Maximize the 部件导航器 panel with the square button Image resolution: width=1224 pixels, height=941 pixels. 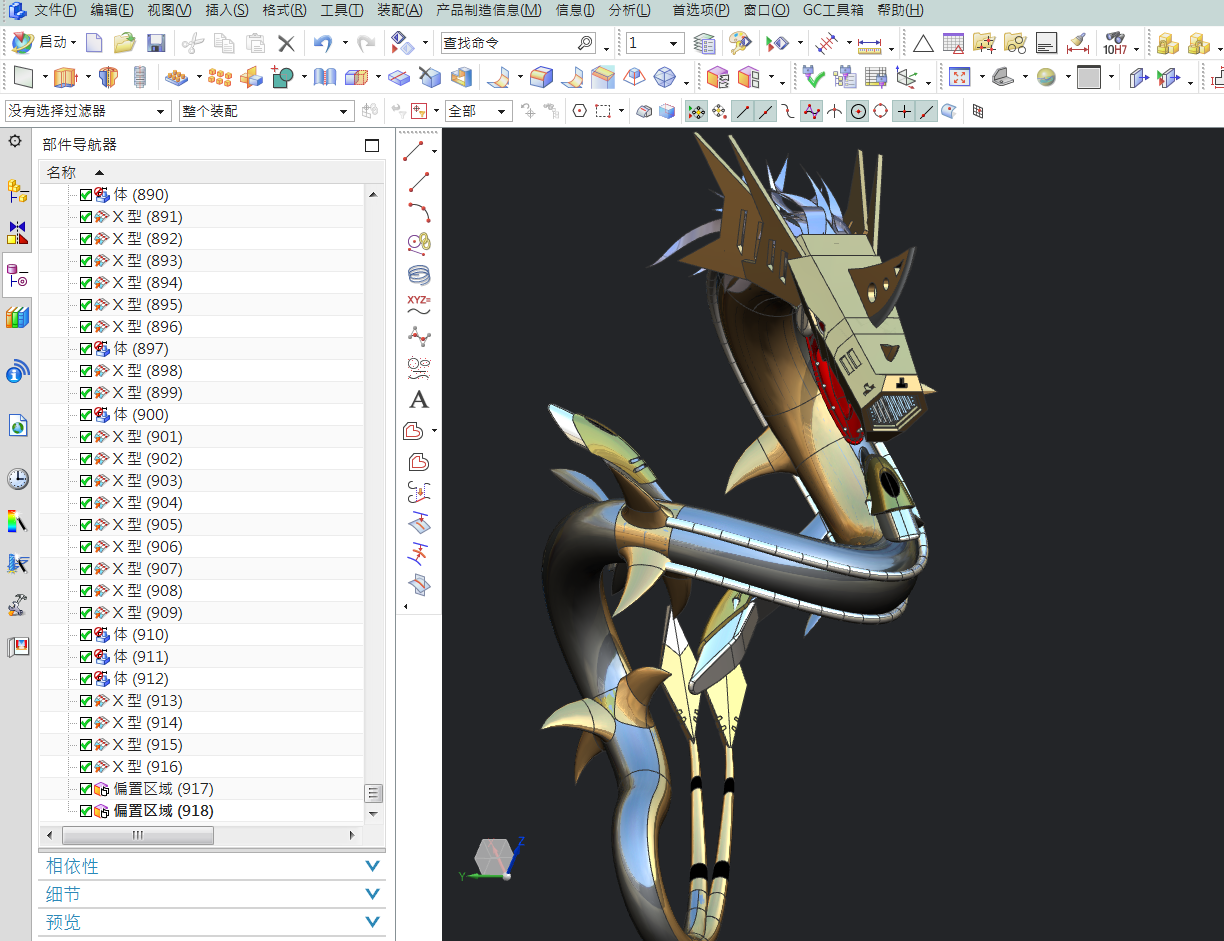coord(372,145)
